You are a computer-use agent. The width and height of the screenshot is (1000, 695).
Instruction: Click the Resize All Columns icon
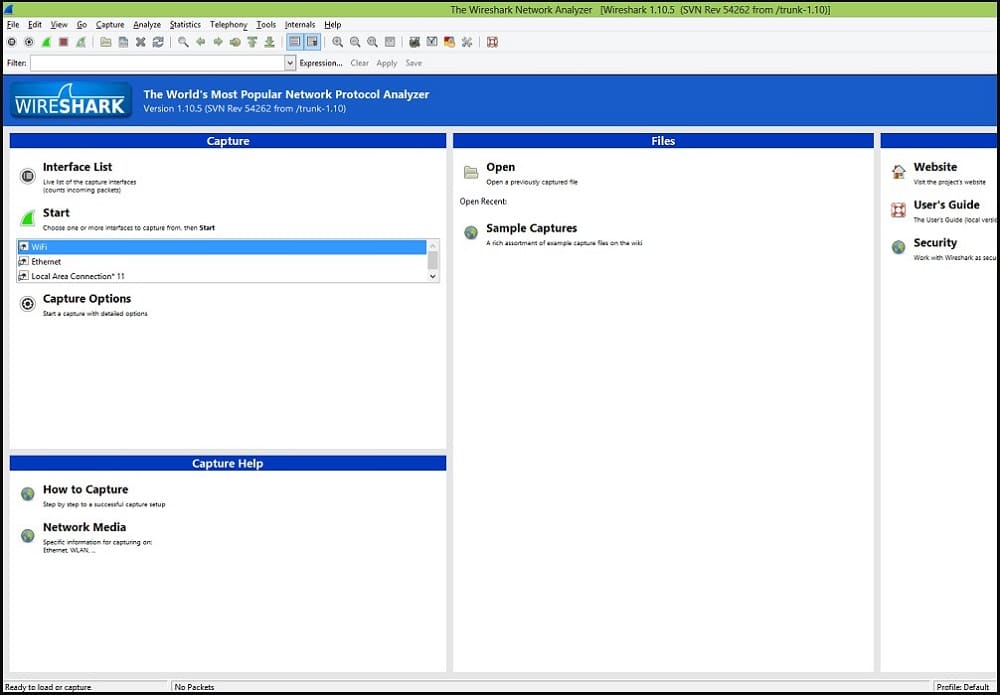point(389,42)
